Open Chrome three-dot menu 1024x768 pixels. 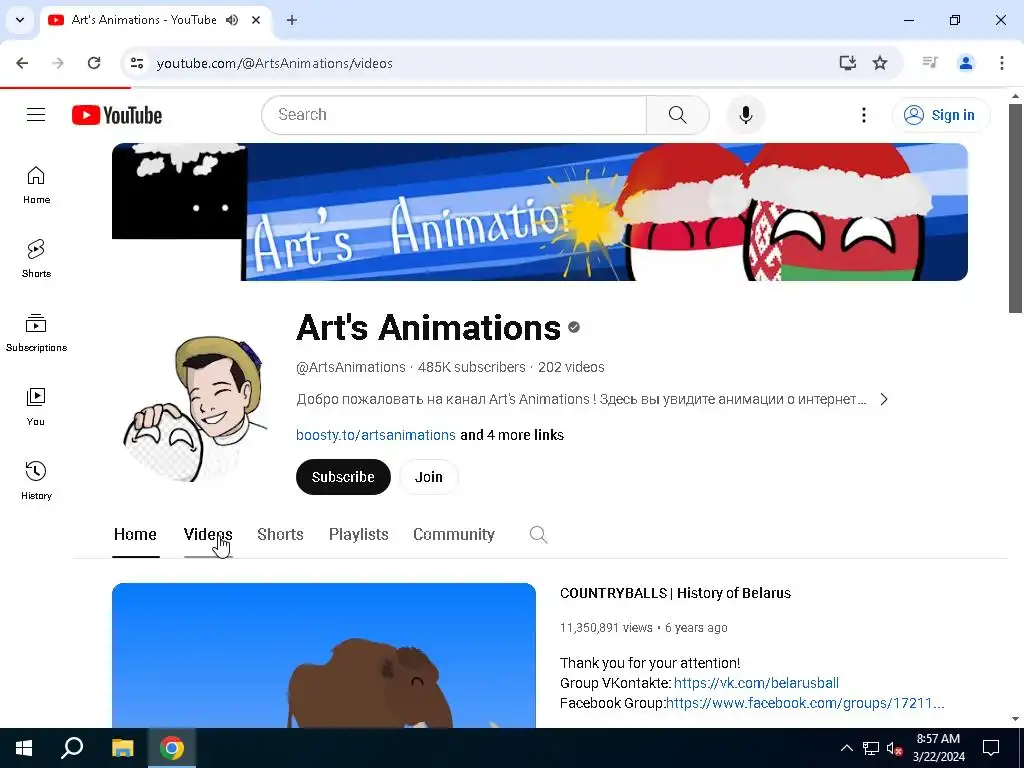click(x=1002, y=63)
